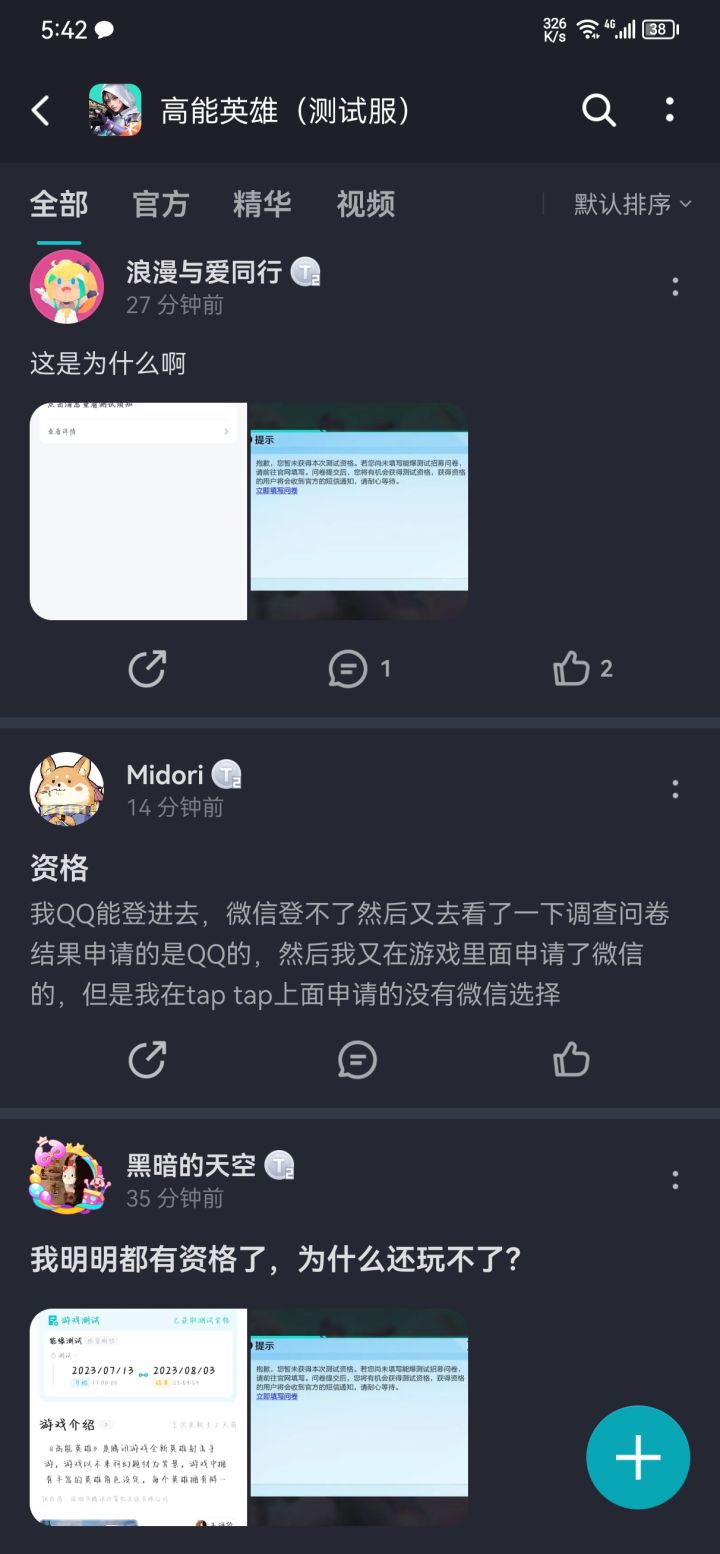Viewport: 720px width, 1554px height.
Task: Switch to the 官方 tab
Action: (160, 204)
